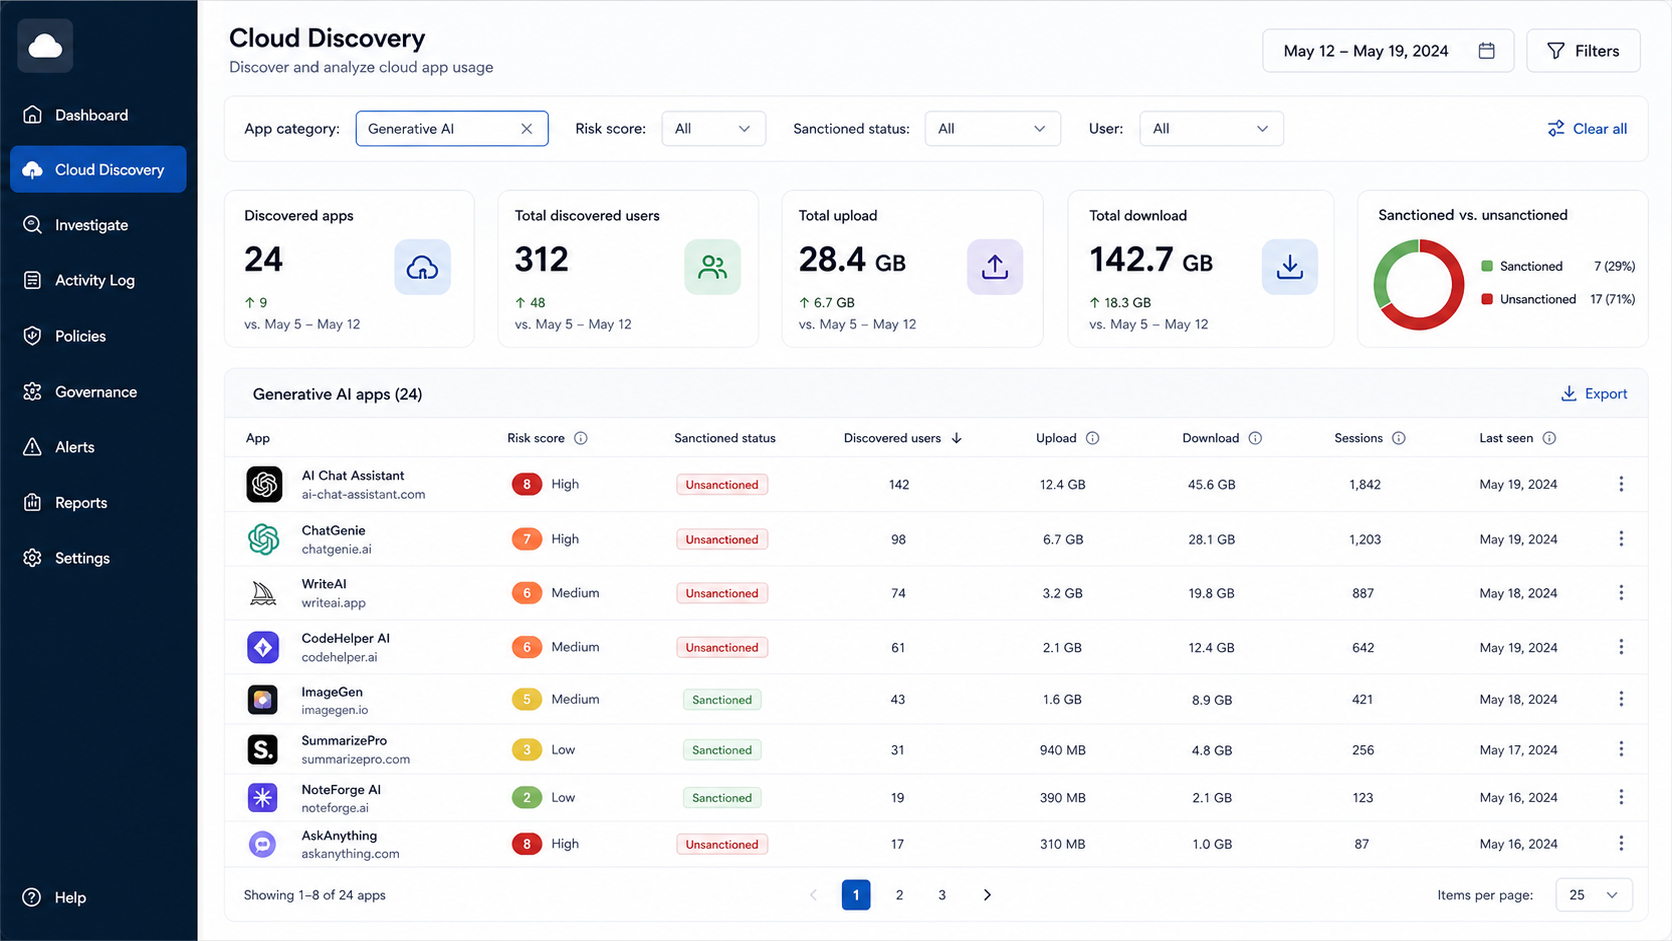Click the Settings gear icon
Screen dimensions: 1672x941
point(32,558)
